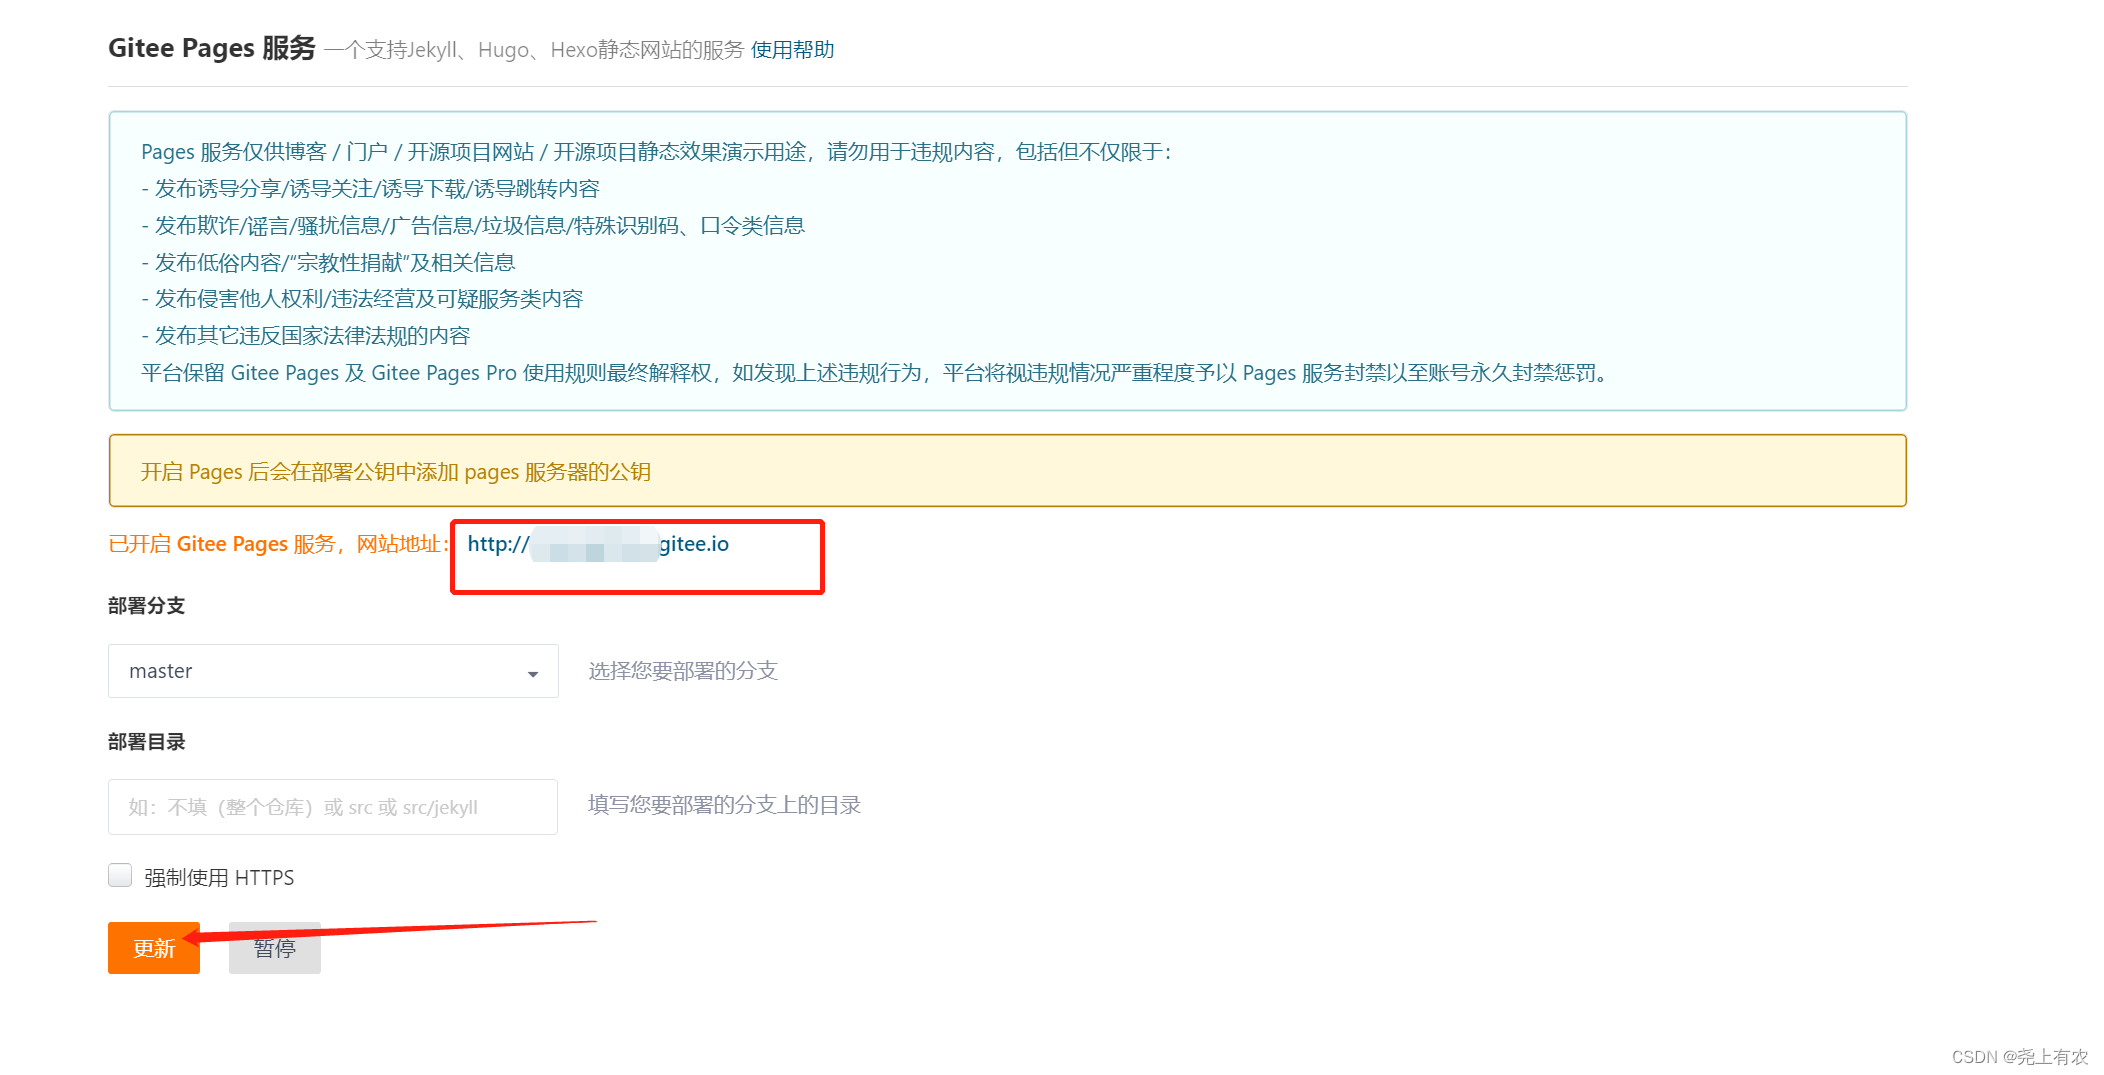
Task: Click the line 发布诱导分享/诱导关注 rule
Action: [371, 189]
